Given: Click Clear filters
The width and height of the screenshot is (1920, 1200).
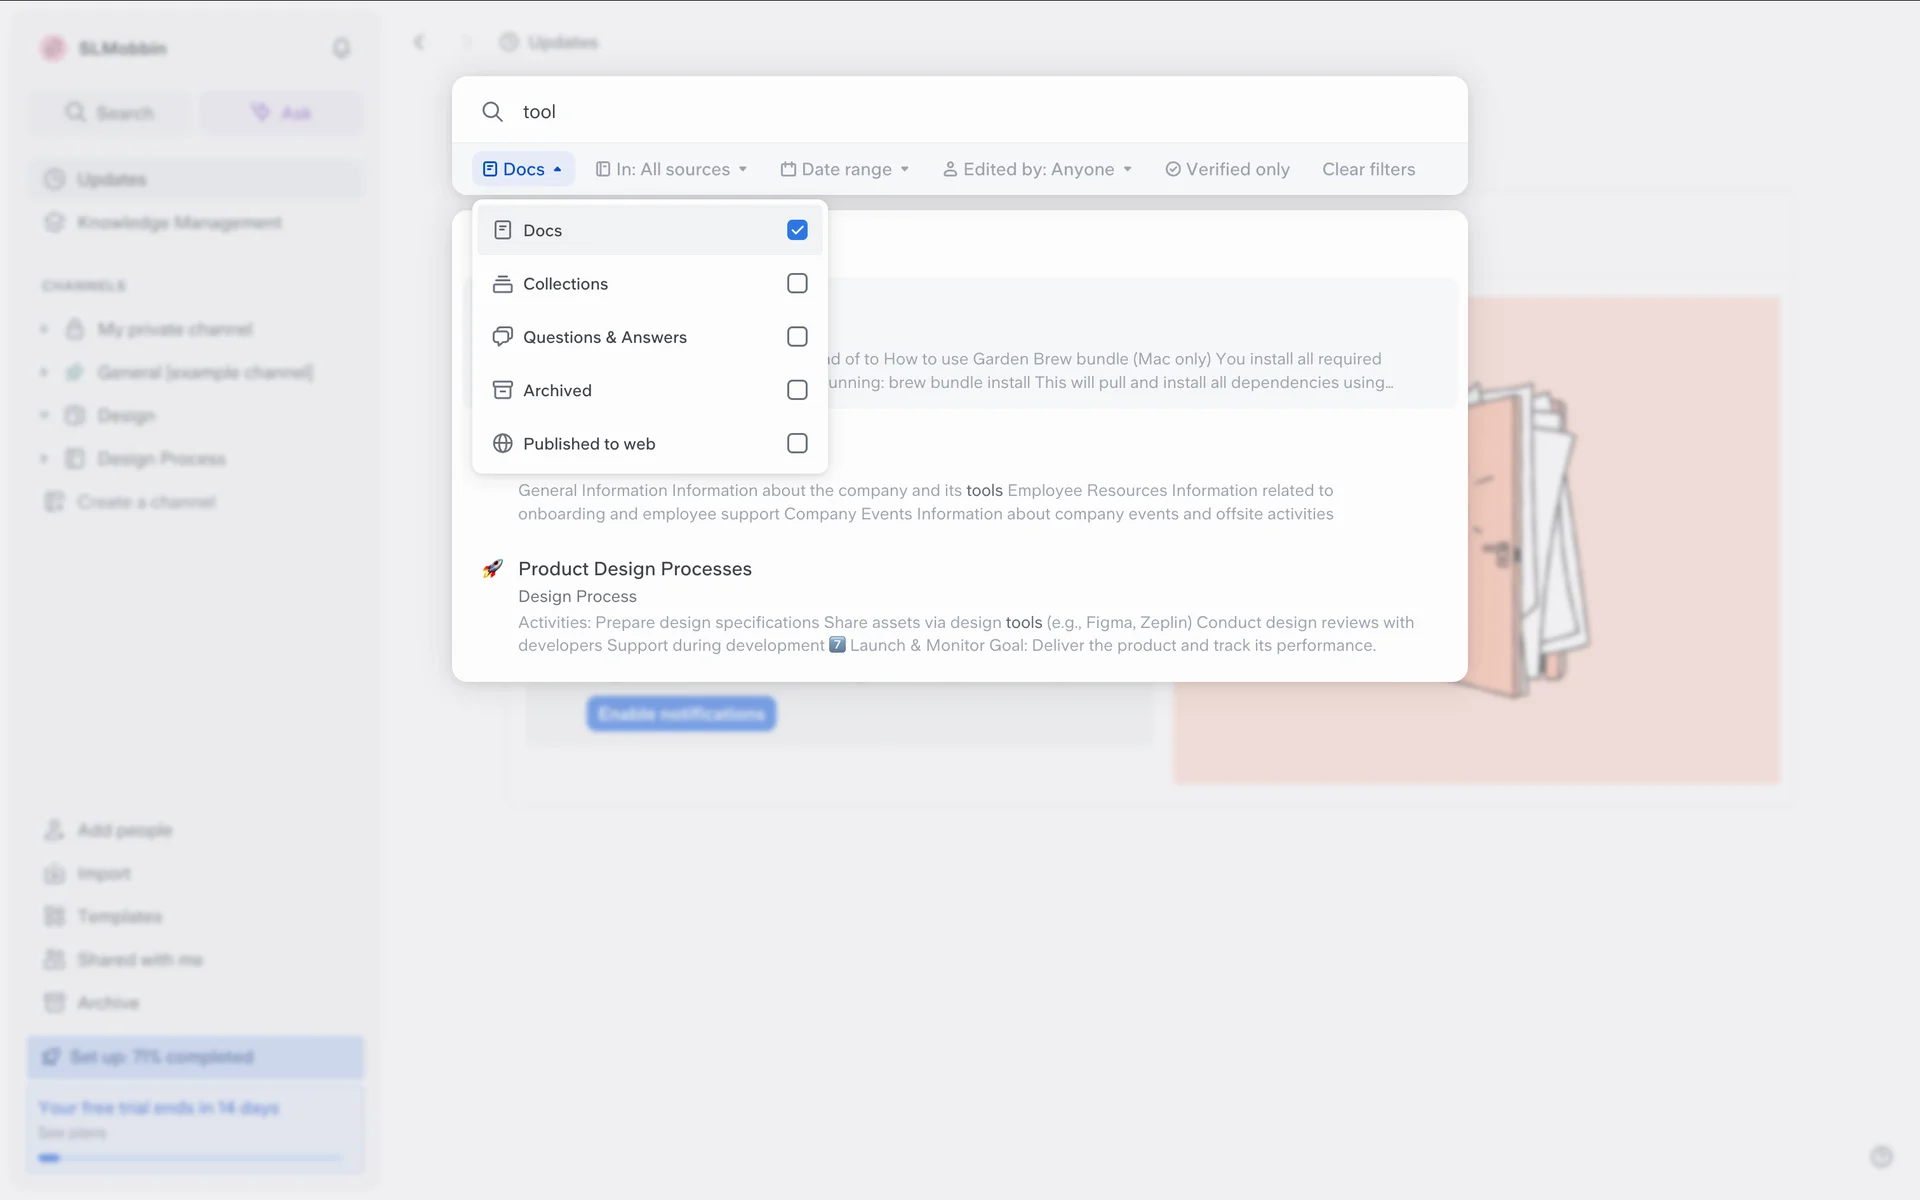Looking at the screenshot, I should [1368, 169].
